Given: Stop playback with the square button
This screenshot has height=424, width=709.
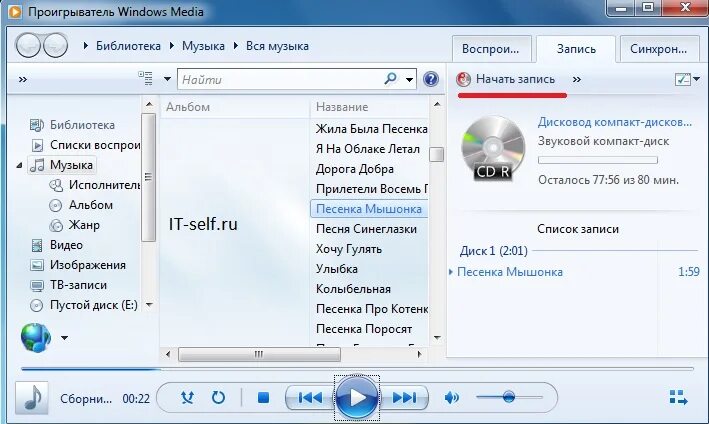Looking at the screenshot, I should click(x=263, y=398).
